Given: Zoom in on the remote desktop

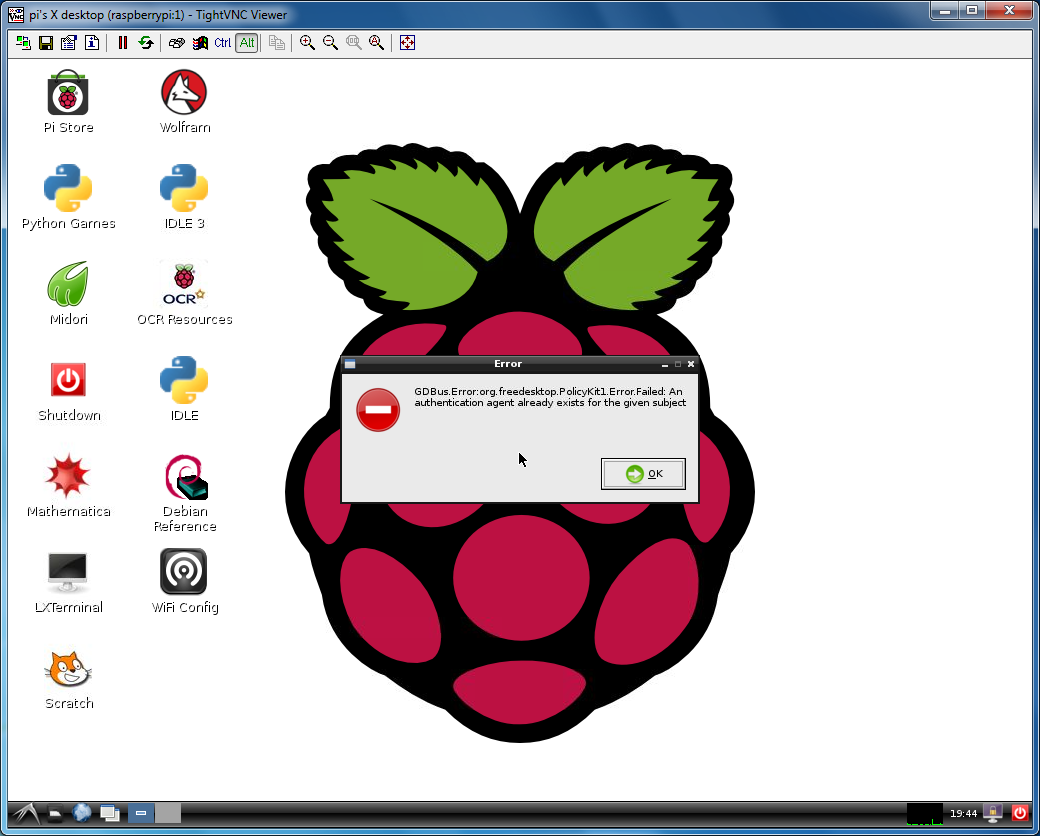Looking at the screenshot, I should pos(307,43).
